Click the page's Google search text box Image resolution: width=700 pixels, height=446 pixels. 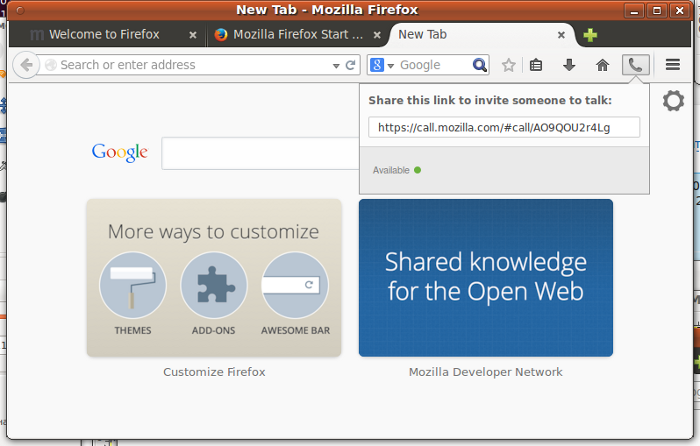tap(260, 154)
